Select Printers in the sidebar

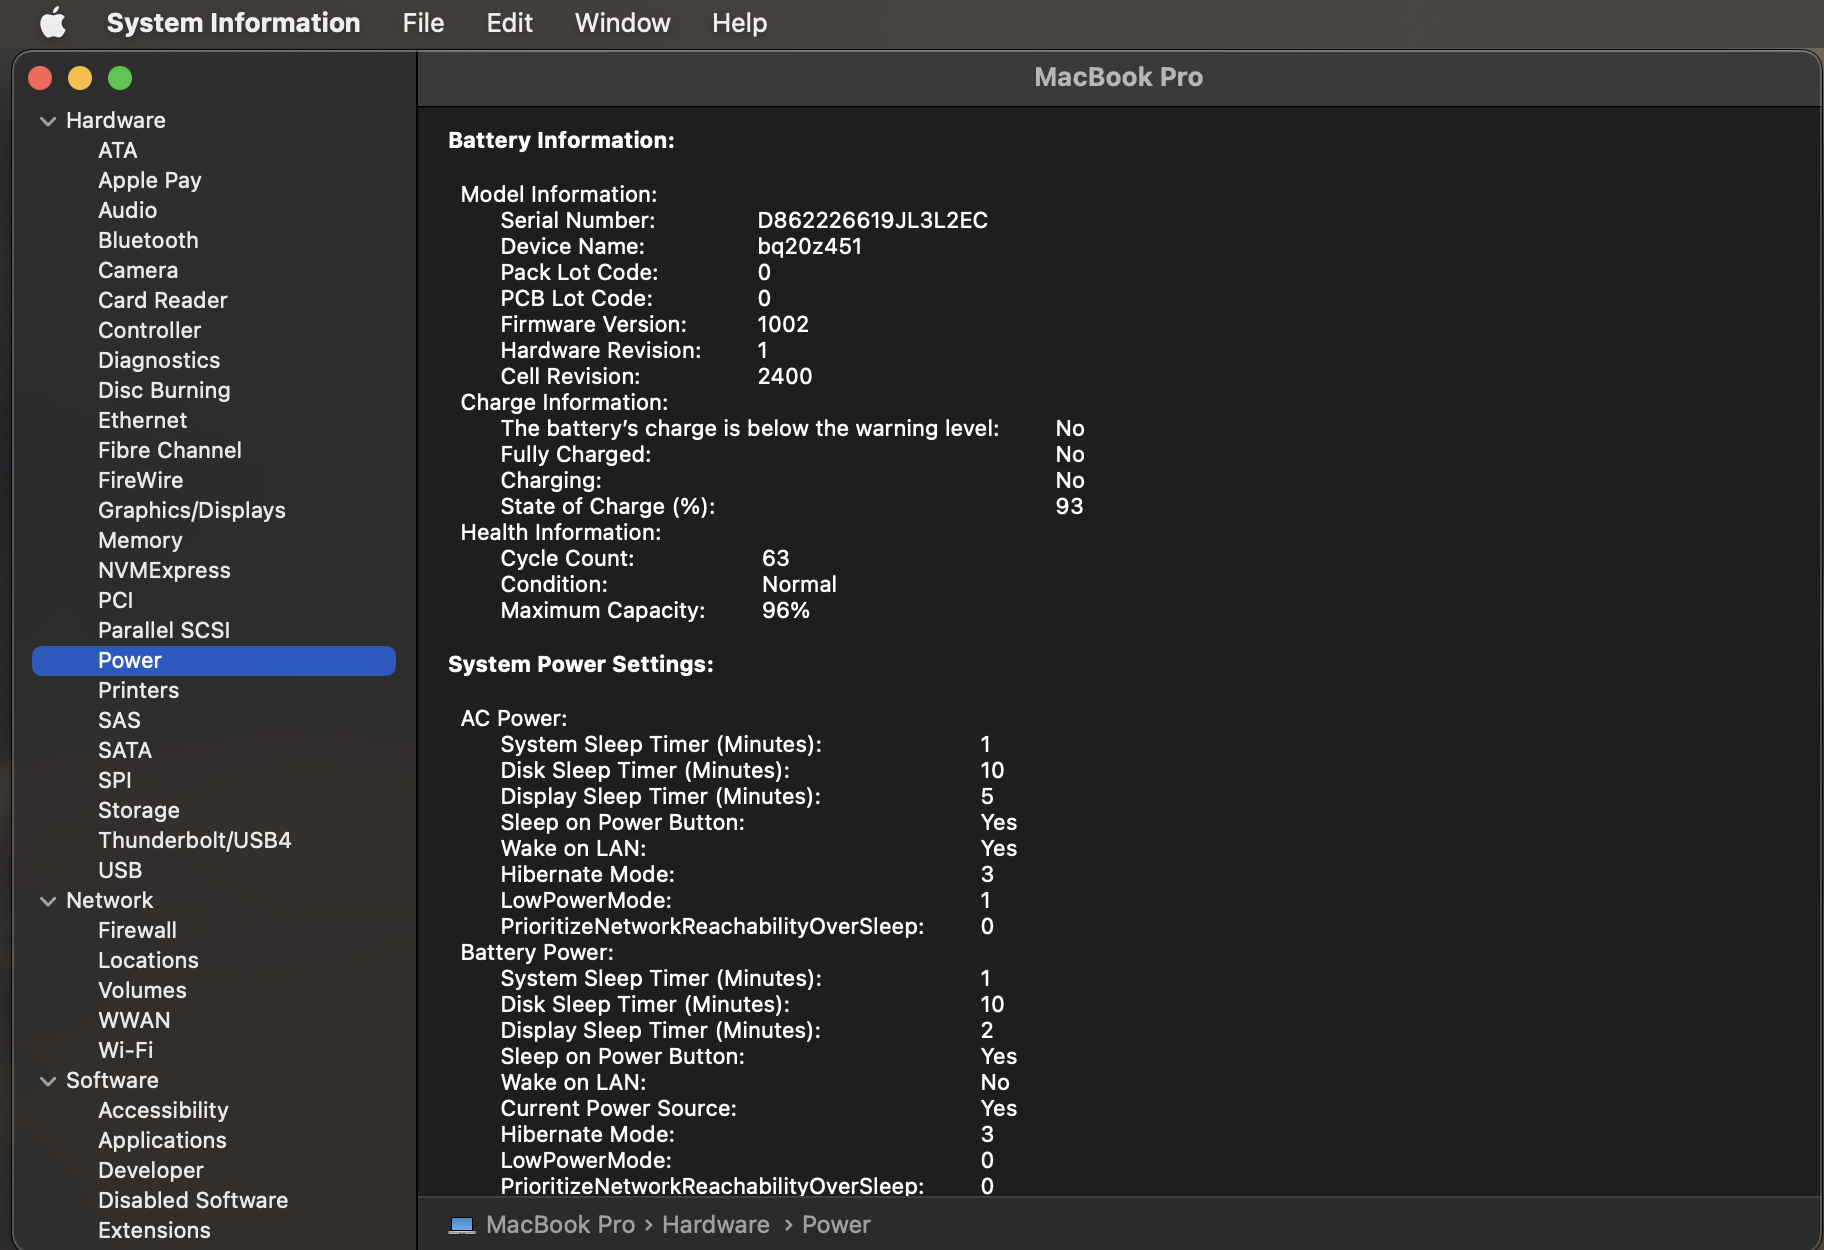[139, 690]
